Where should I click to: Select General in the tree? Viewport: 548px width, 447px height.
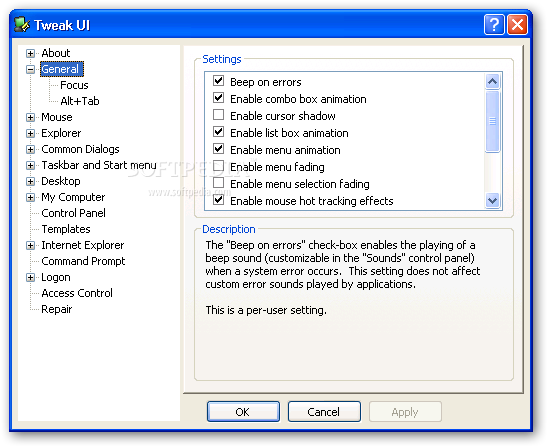pyautogui.click(x=62, y=69)
